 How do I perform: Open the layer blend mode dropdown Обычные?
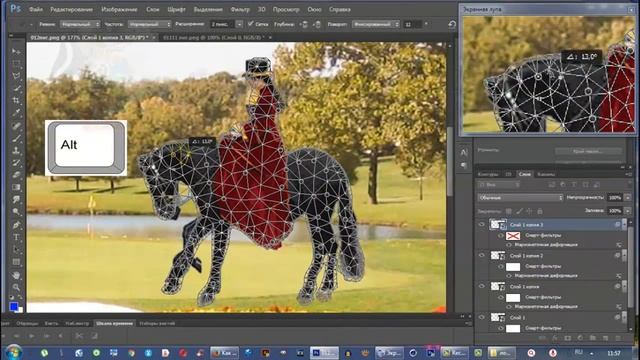pos(520,198)
